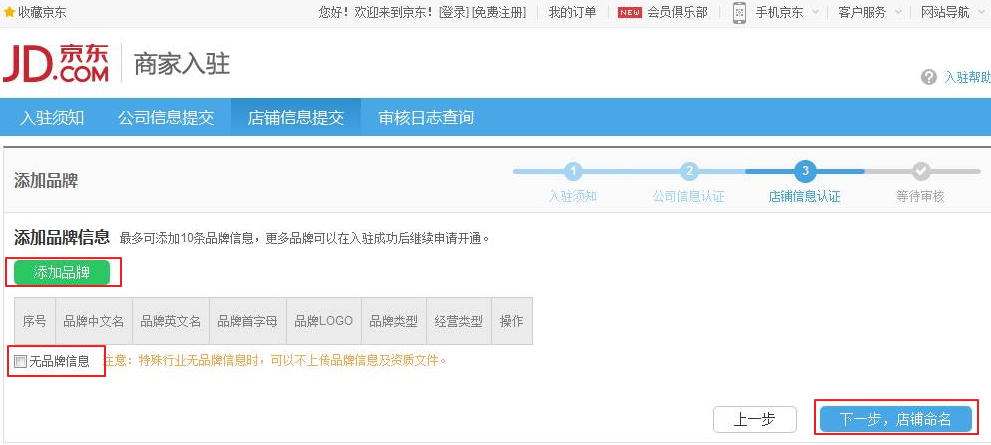Click the 序号 column header
Viewport: 991px width, 445px height.
35,321
